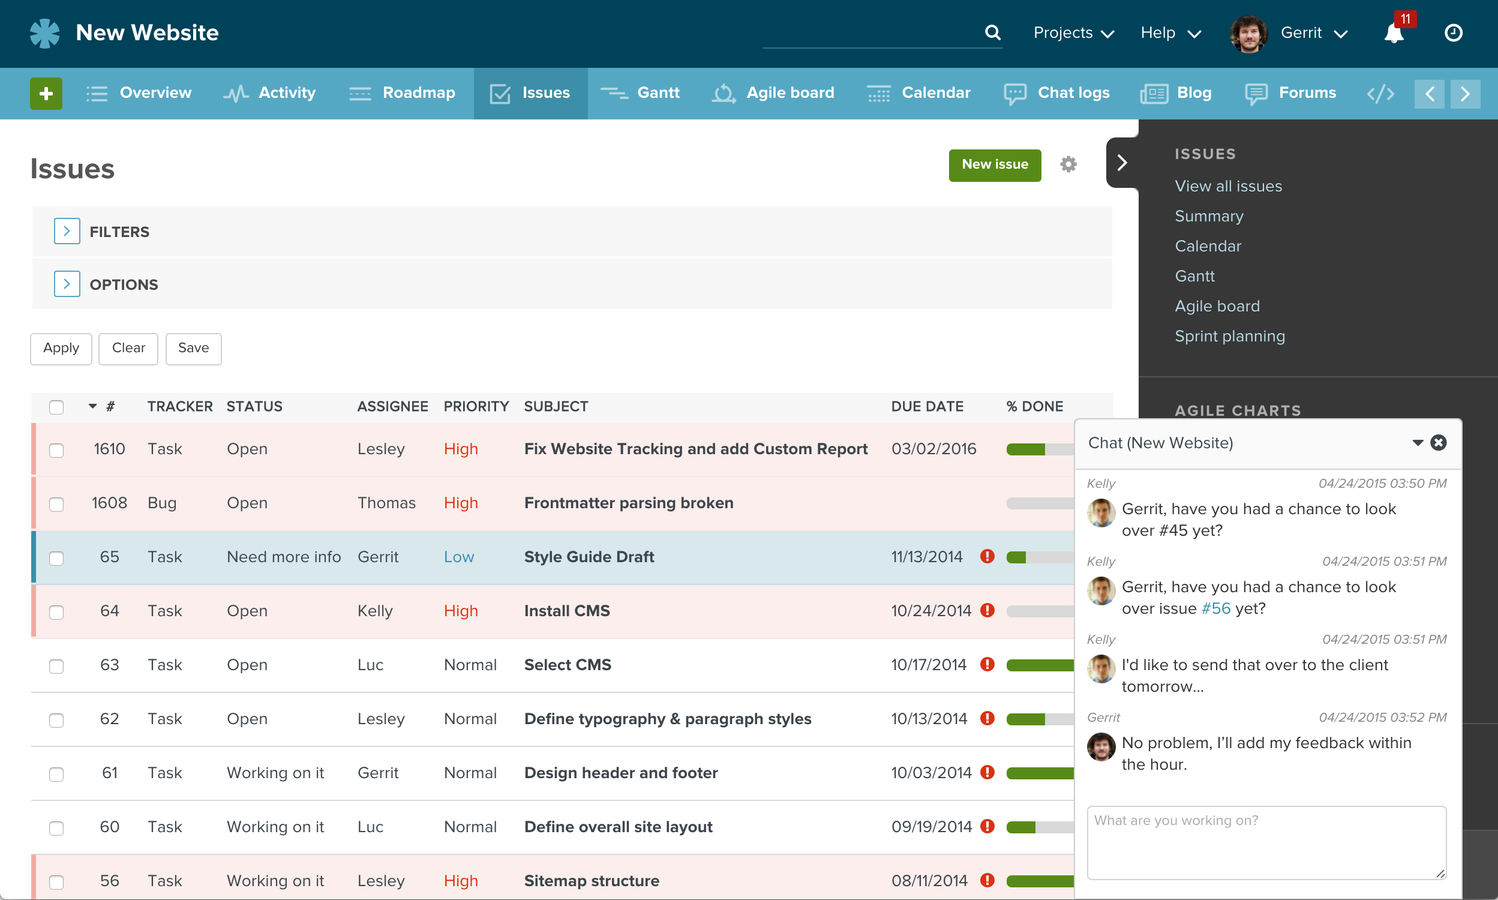1498x900 pixels.
Task: Open Fix Website Tracking and add Custom Report
Action: pyautogui.click(x=696, y=449)
